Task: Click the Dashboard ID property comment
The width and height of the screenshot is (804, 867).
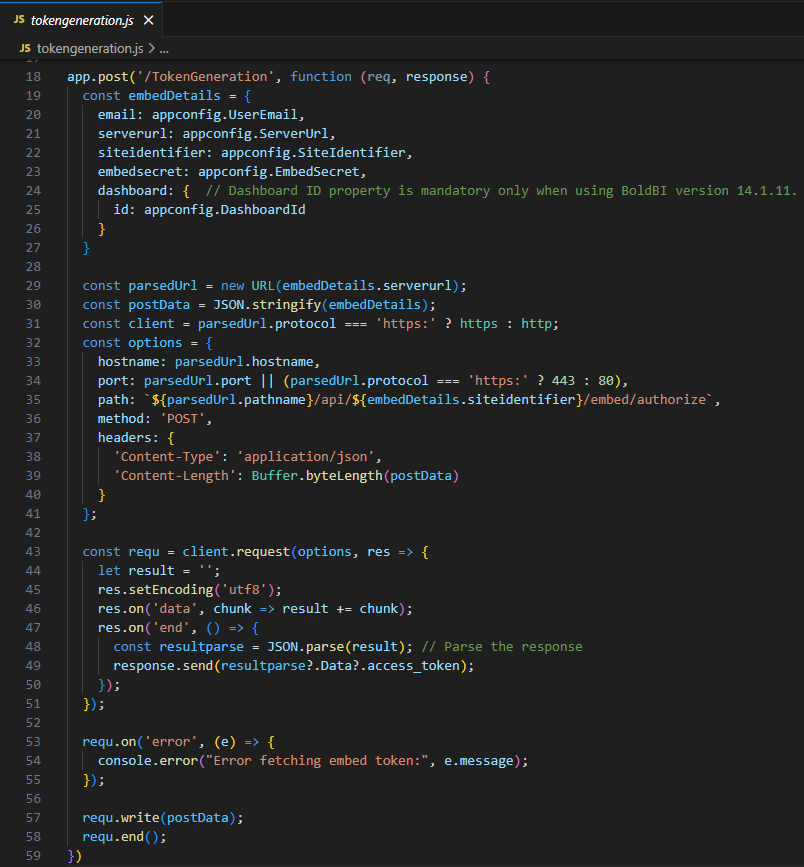Action: [500, 191]
